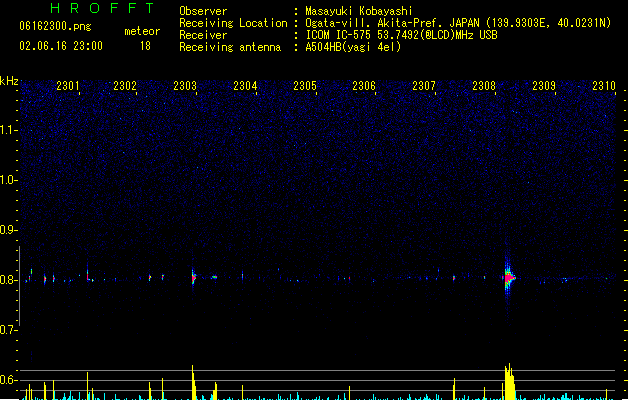Click the 'Receiving Location' label
The height and width of the screenshot is (400, 629).
(233, 23)
